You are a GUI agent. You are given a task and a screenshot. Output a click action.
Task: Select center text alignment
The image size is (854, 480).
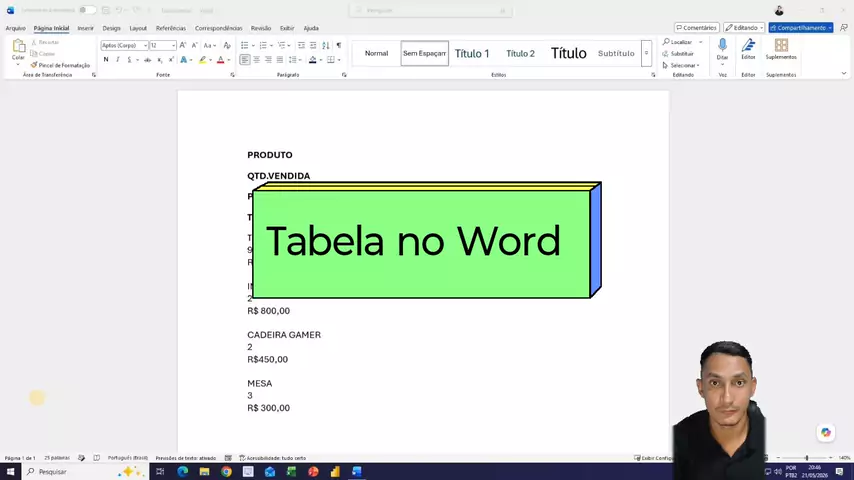click(257, 60)
